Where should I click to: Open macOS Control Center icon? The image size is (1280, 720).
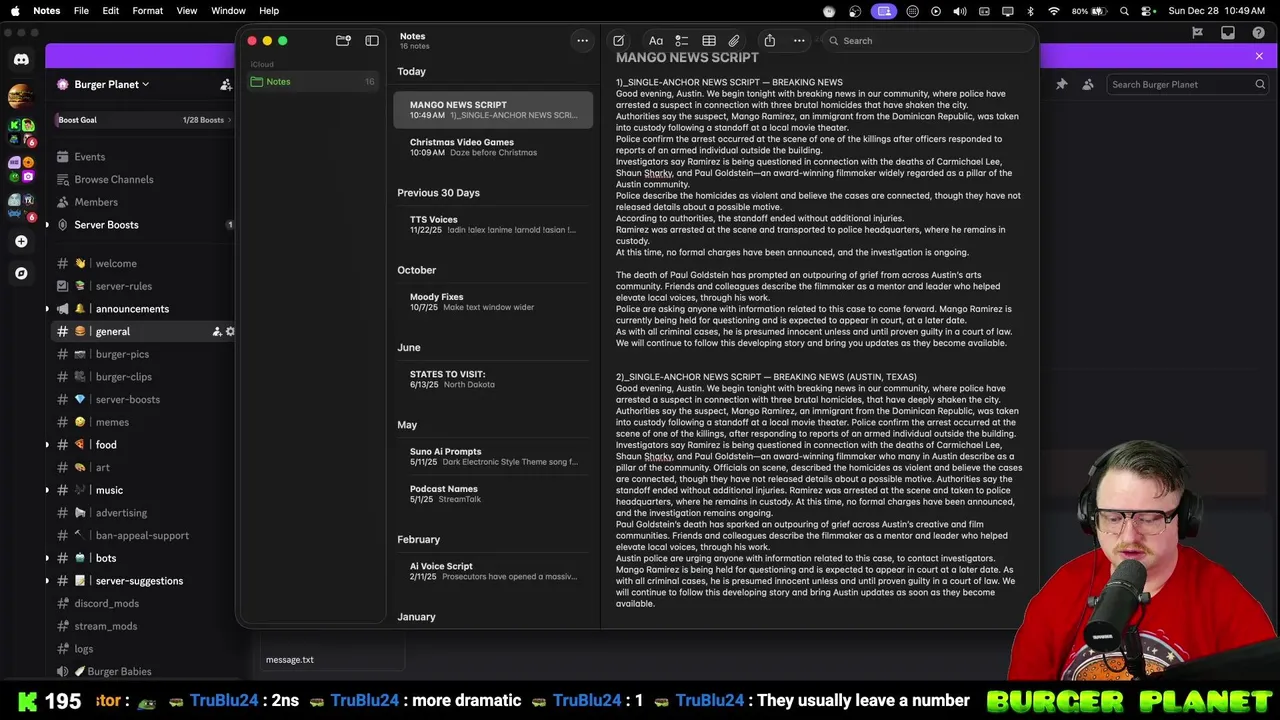pyautogui.click(x=1145, y=11)
